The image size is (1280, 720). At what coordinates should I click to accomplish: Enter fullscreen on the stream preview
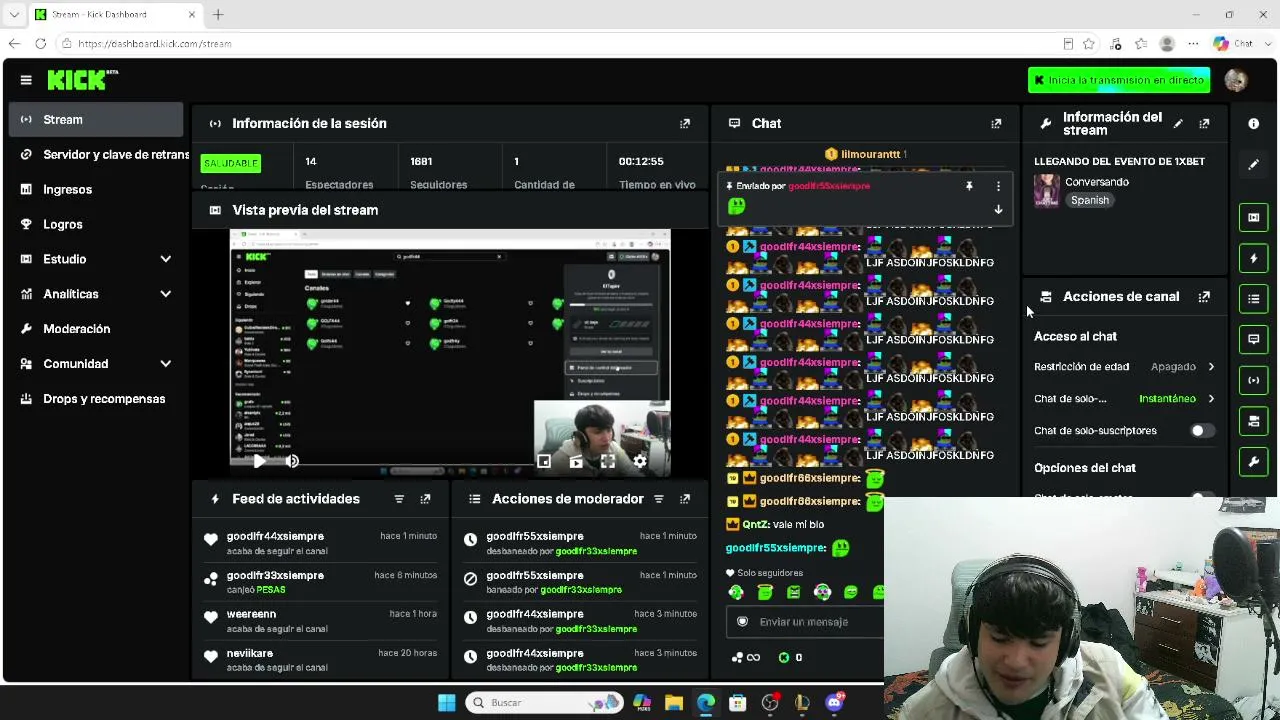608,461
